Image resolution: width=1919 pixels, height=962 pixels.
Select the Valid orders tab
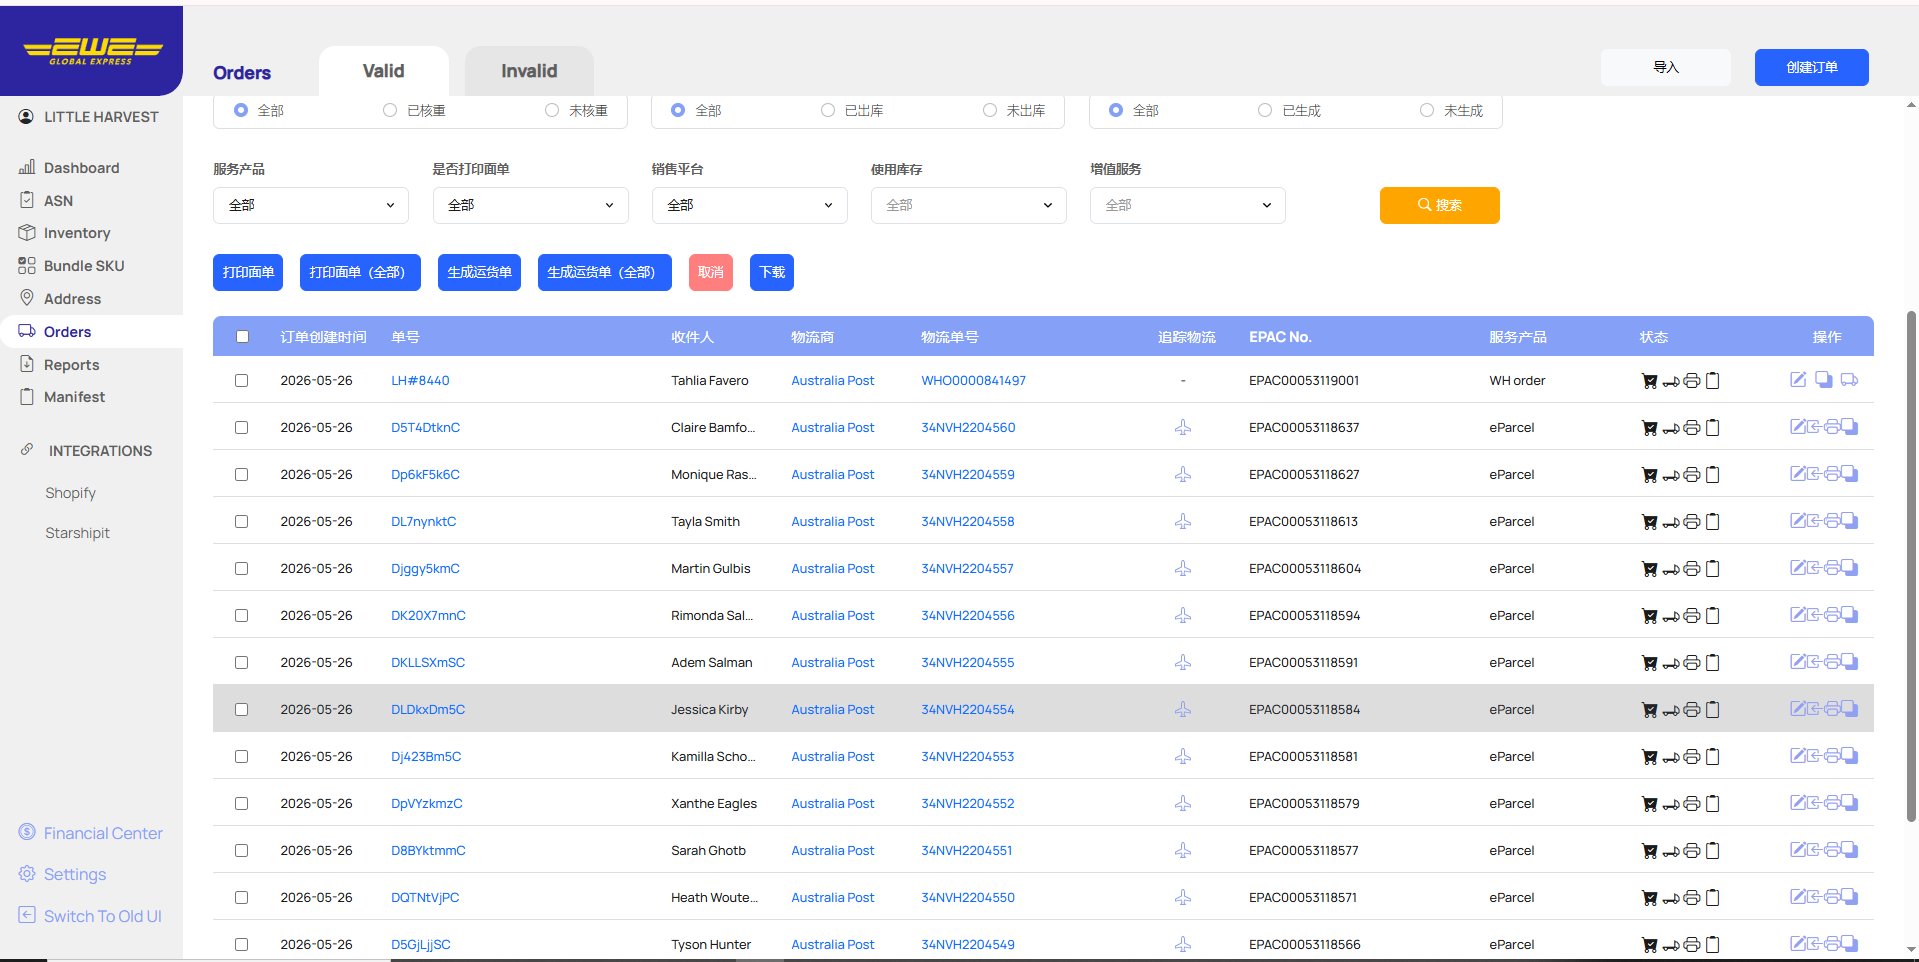point(384,71)
